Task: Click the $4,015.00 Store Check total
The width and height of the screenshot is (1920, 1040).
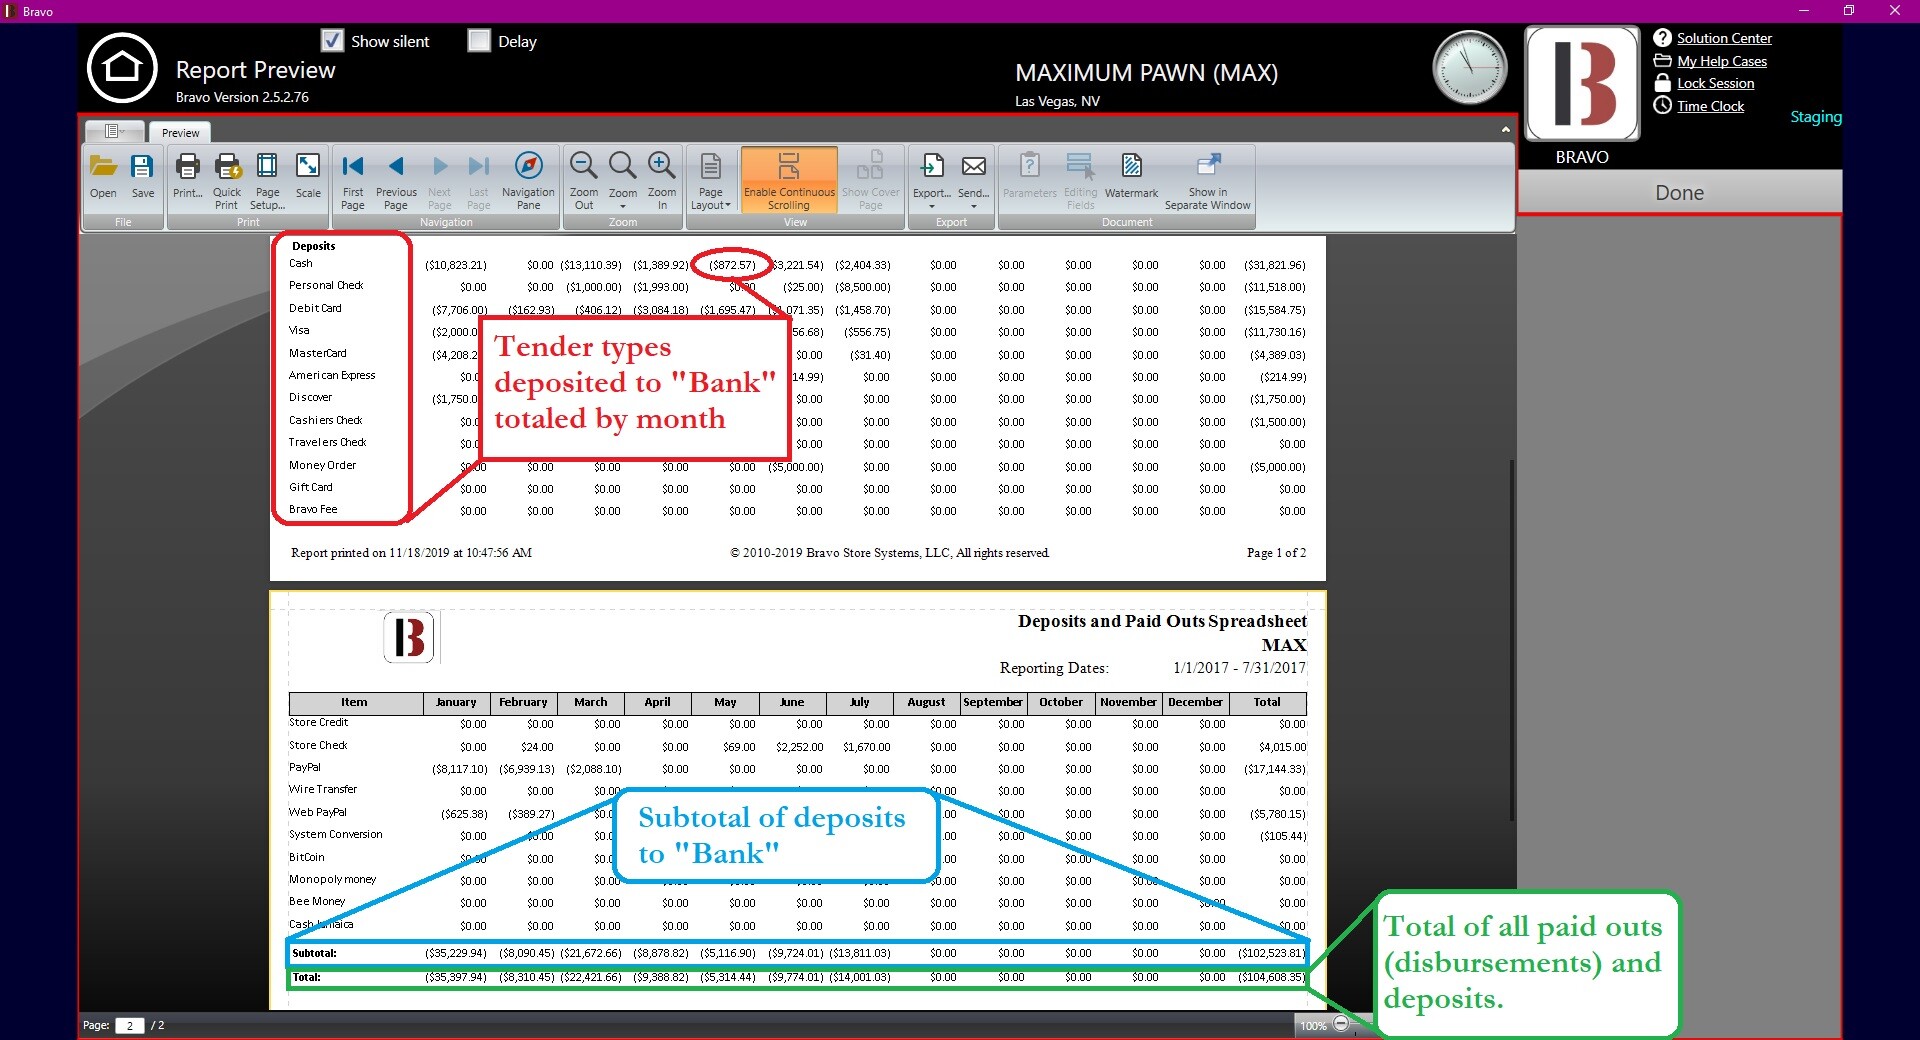Action: 1282,747
